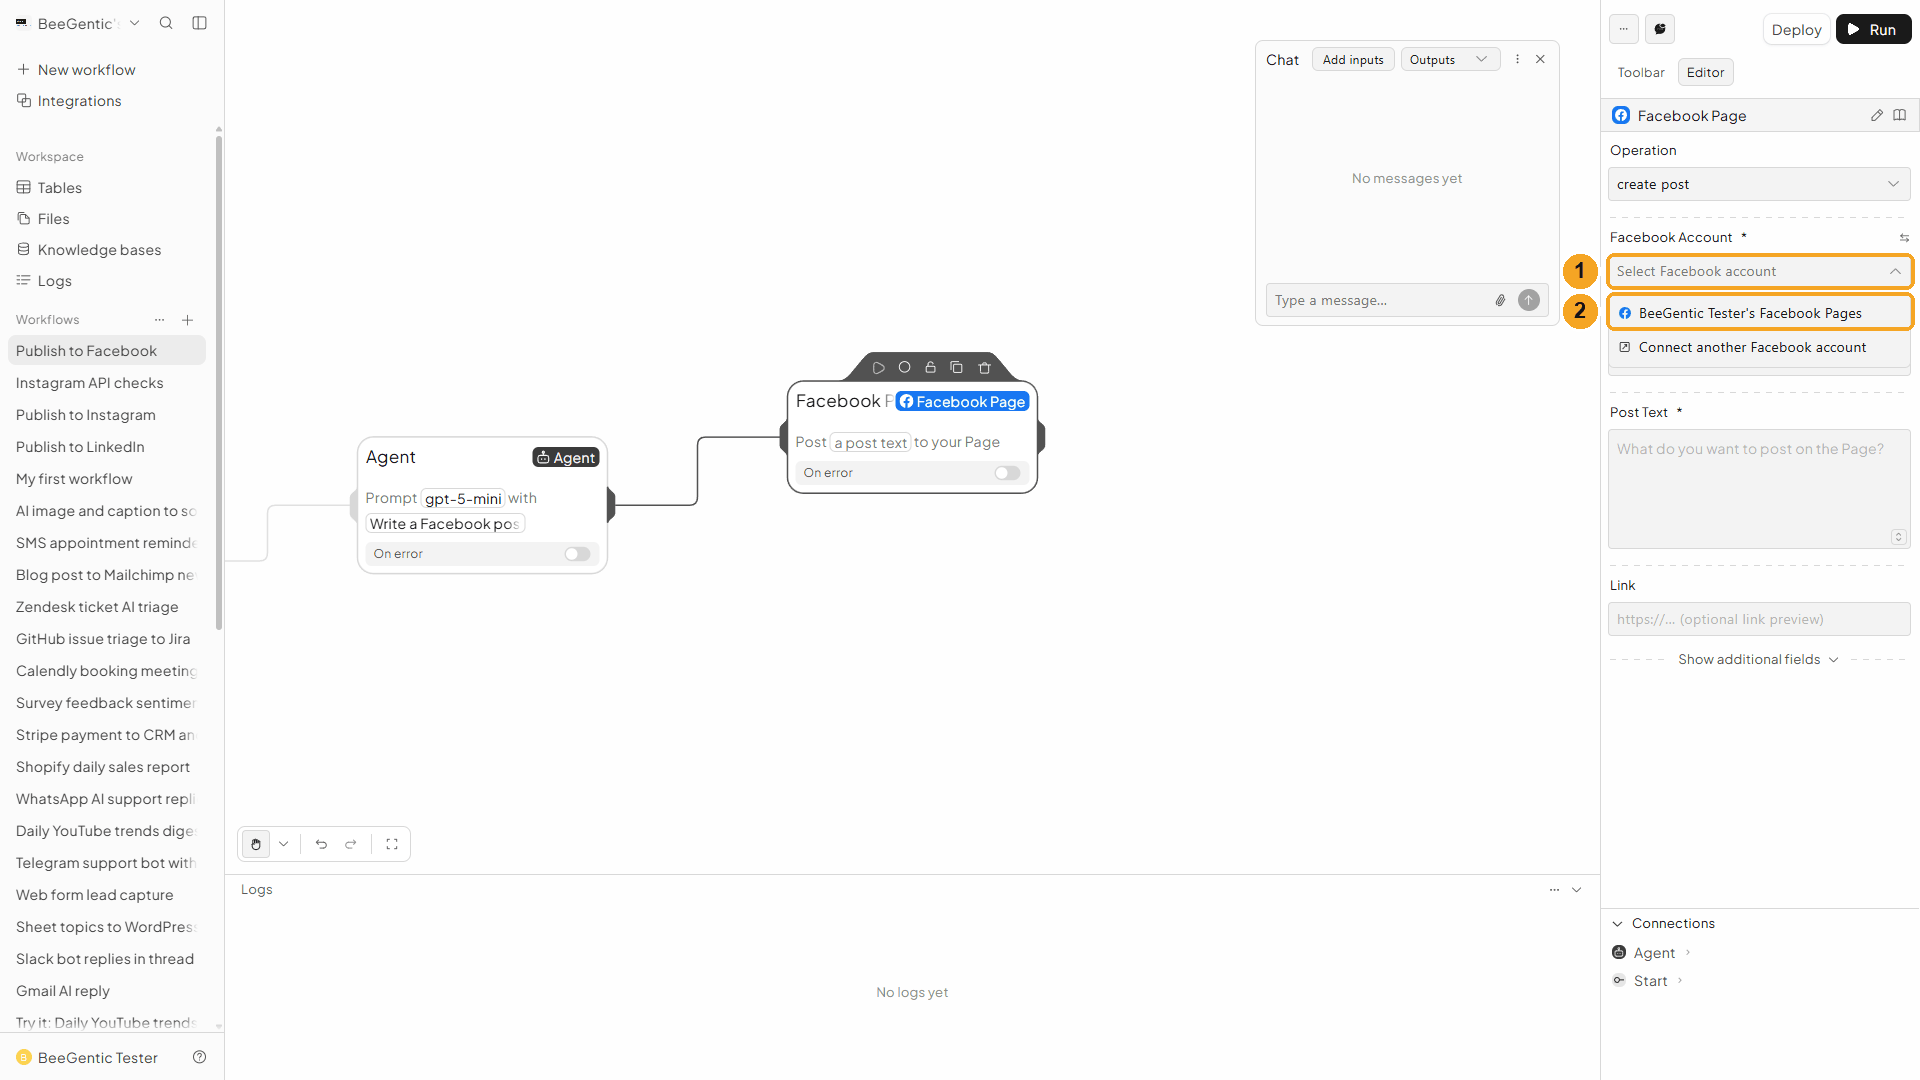Image resolution: width=1920 pixels, height=1080 pixels.
Task: Click the Deploy button
Action: click(1796, 30)
